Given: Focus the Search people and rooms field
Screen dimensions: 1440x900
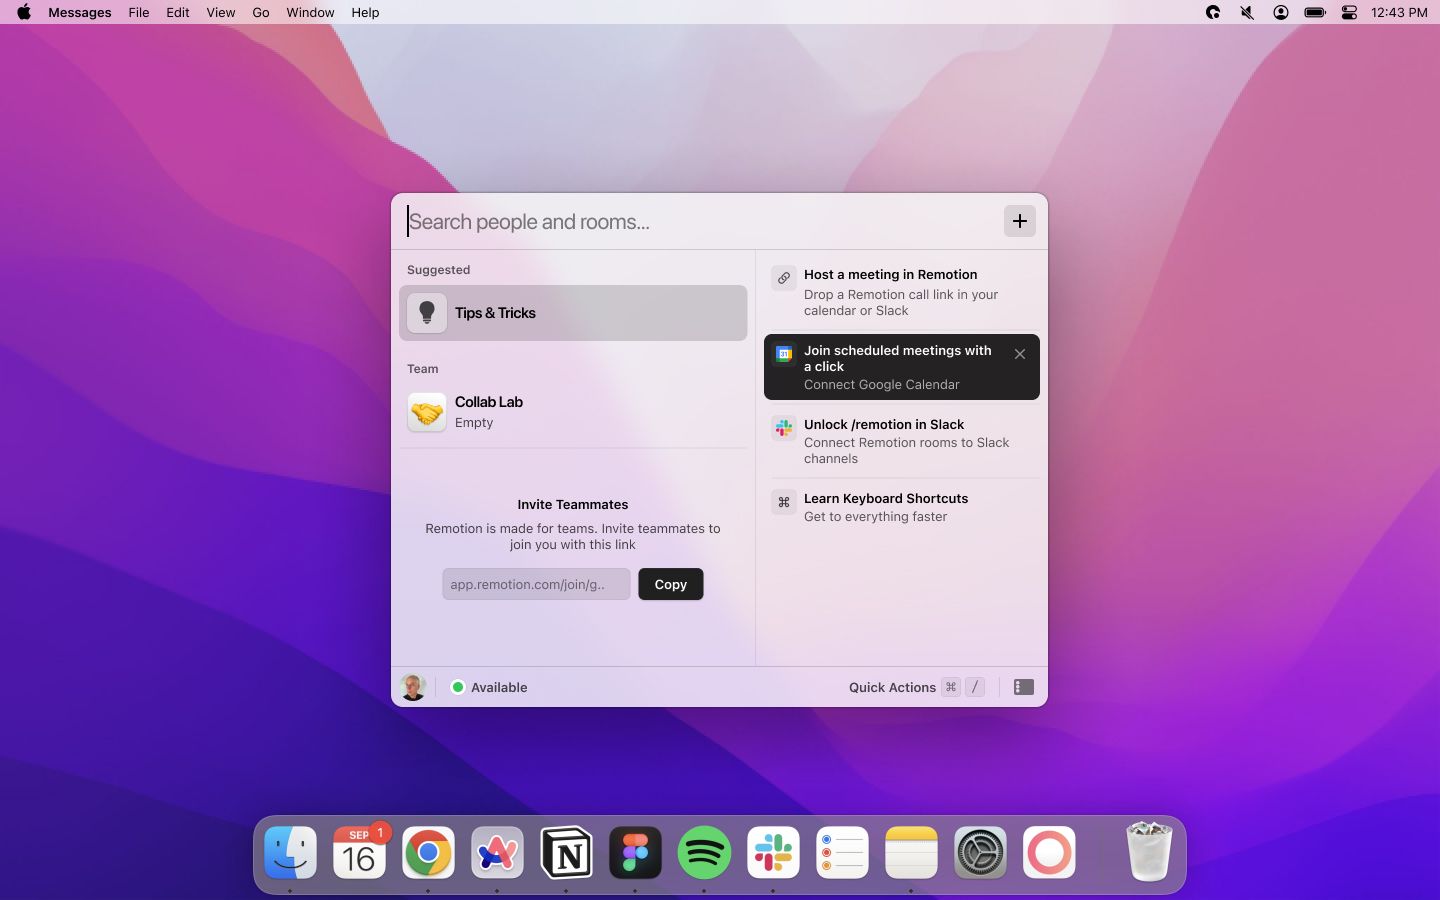Looking at the screenshot, I should click(x=700, y=222).
